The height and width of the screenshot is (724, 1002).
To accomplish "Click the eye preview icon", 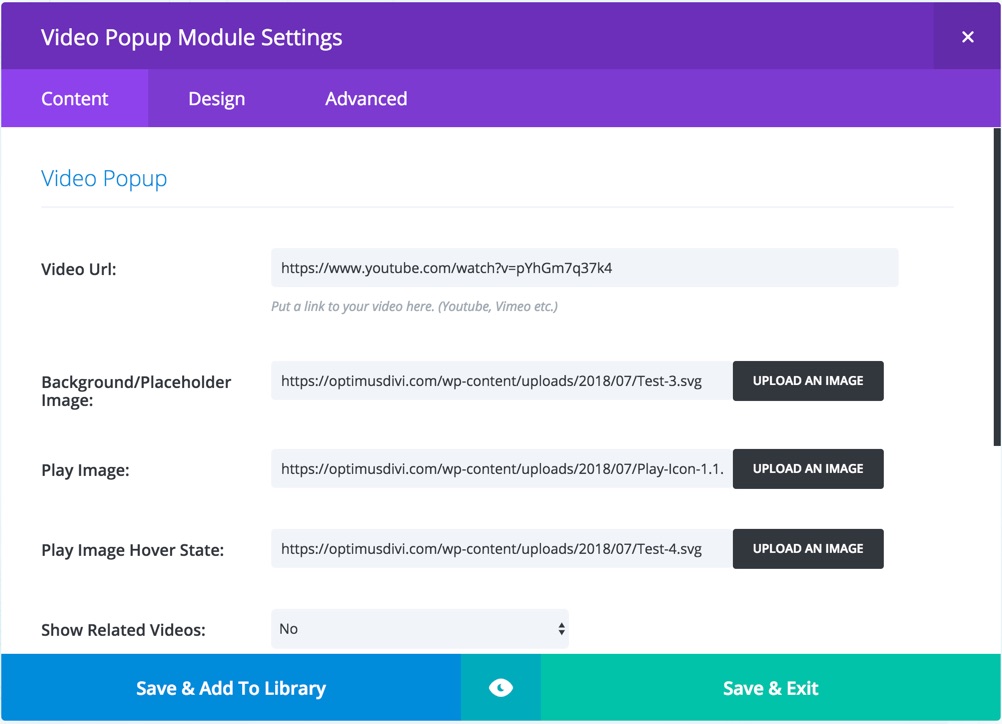I will (x=500, y=688).
